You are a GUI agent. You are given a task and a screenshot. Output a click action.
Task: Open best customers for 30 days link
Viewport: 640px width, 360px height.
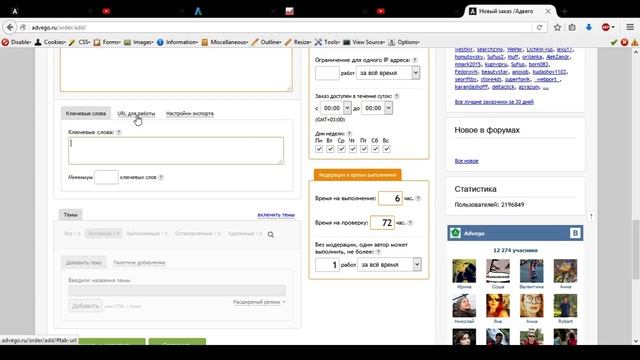click(x=494, y=102)
